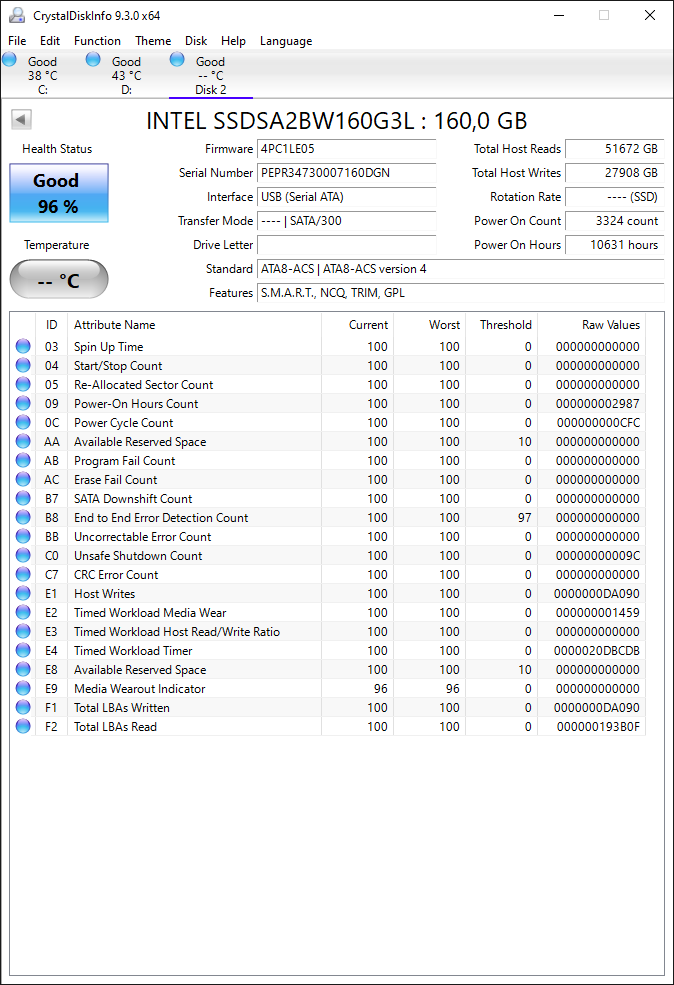The height and width of the screenshot is (985, 674).
Task: Open the Theme menu
Action: click(153, 41)
